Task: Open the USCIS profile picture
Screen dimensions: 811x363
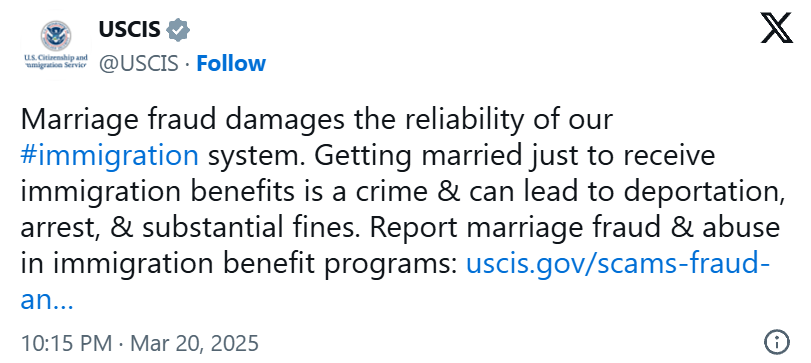Action: tap(56, 46)
